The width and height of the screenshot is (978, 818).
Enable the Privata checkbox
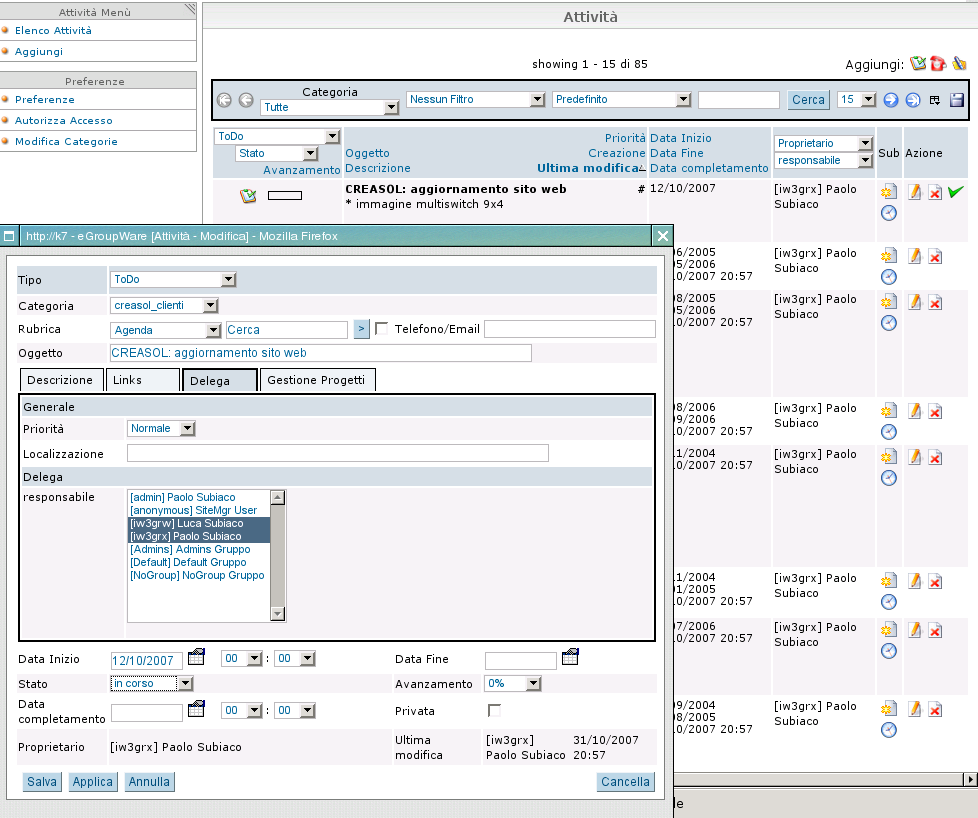tap(494, 710)
